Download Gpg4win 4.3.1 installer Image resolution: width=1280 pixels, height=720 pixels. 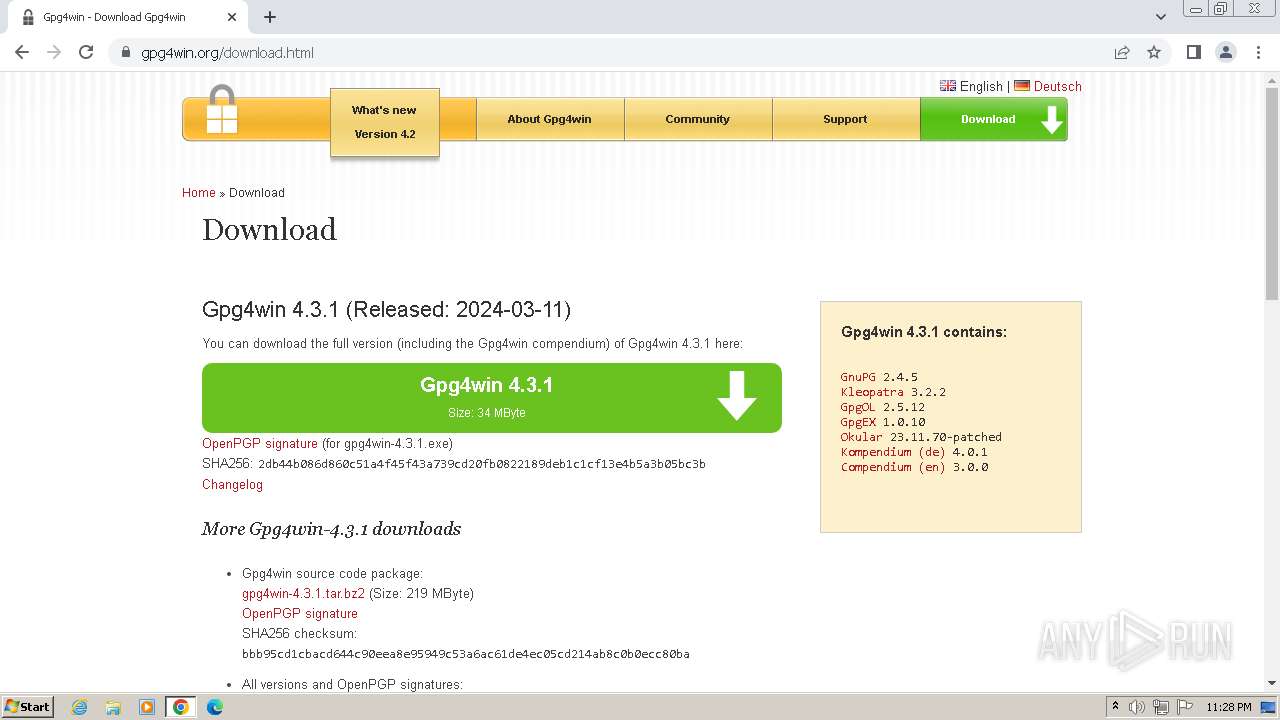491,398
